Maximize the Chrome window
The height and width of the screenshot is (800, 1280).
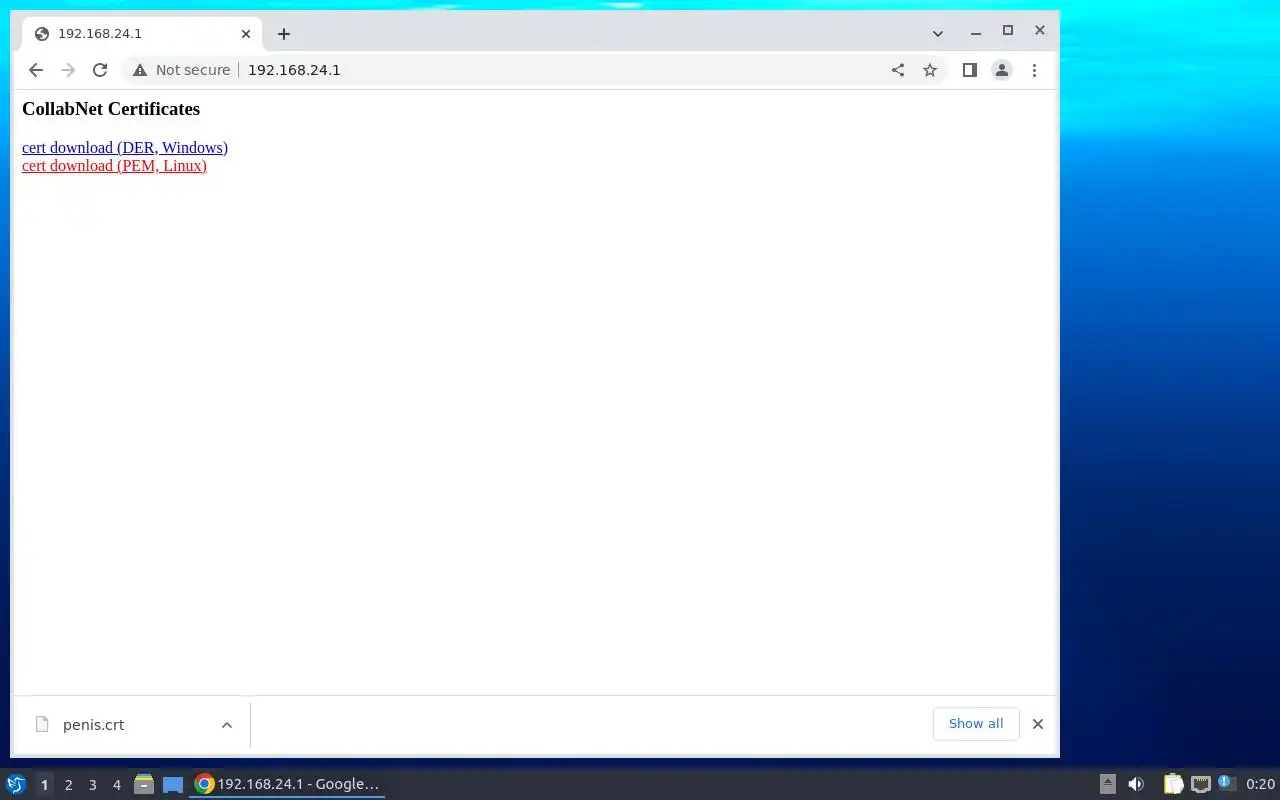click(1007, 31)
